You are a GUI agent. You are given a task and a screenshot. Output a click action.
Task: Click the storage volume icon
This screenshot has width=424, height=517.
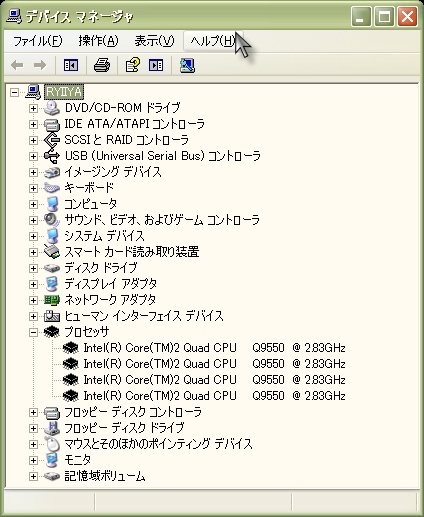[x=52, y=476]
